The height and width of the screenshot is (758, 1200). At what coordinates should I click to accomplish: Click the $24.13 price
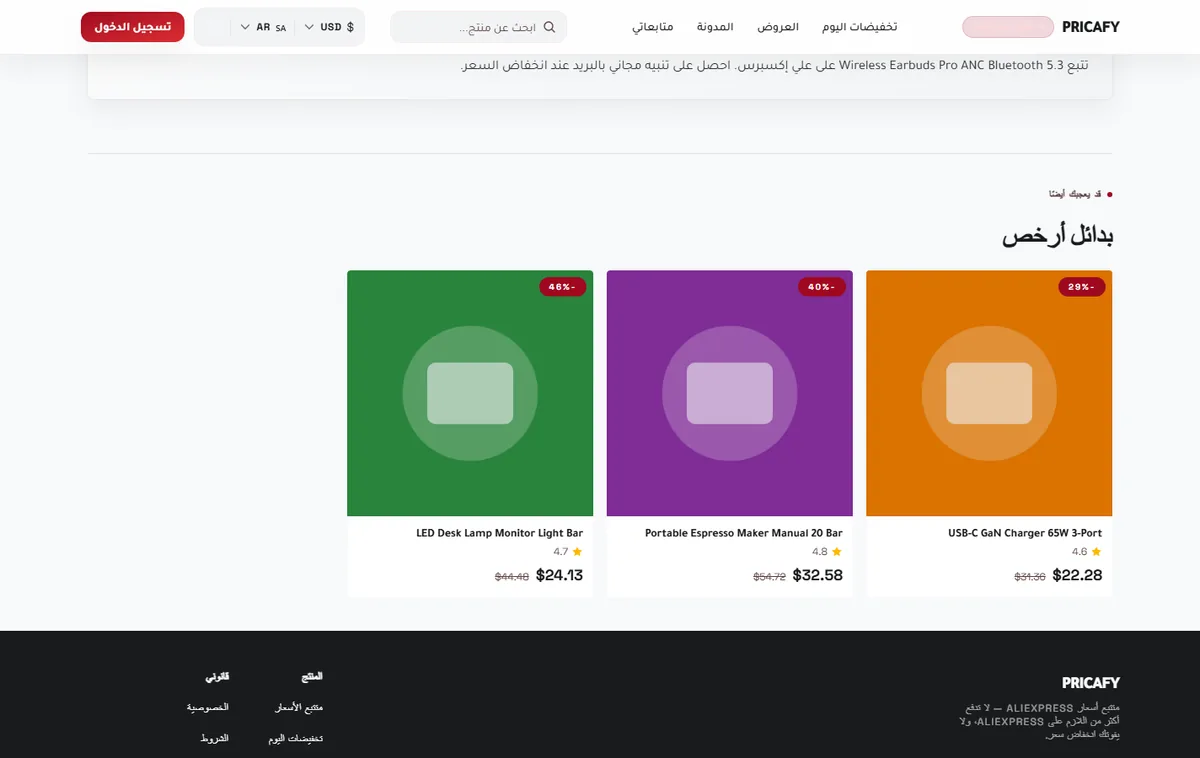tap(559, 575)
